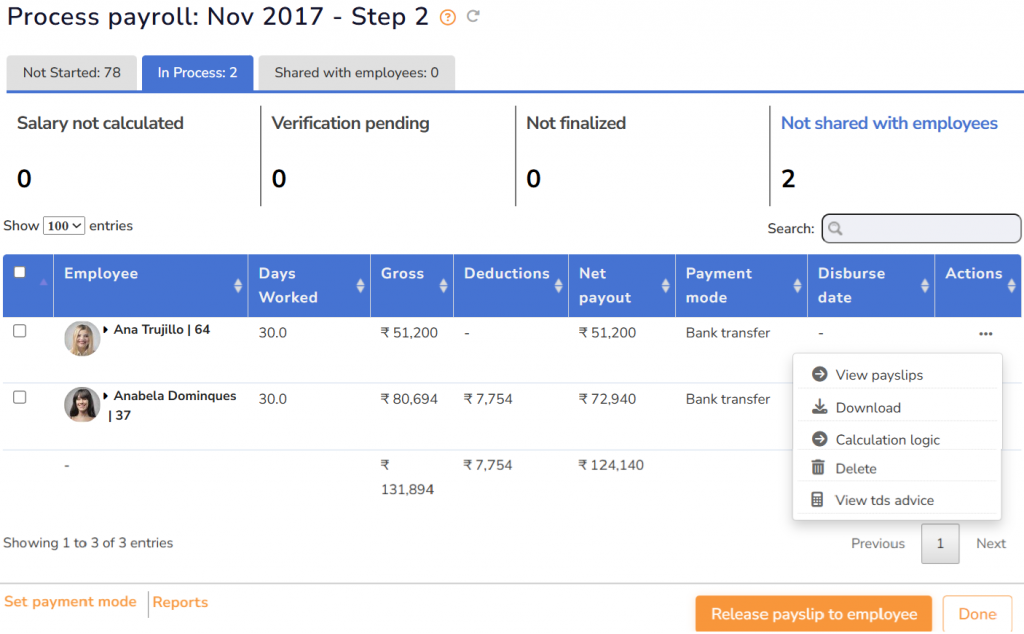This screenshot has height=634, width=1024.
Task: Toggle the select-all checkbox in table header
Action: tap(20, 273)
